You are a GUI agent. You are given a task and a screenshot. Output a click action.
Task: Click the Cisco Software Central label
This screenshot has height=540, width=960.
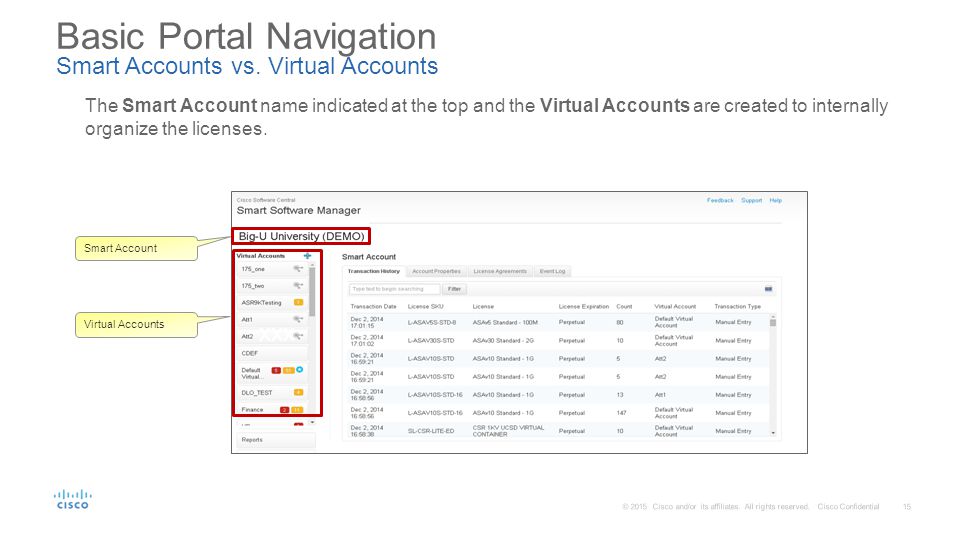tap(266, 200)
